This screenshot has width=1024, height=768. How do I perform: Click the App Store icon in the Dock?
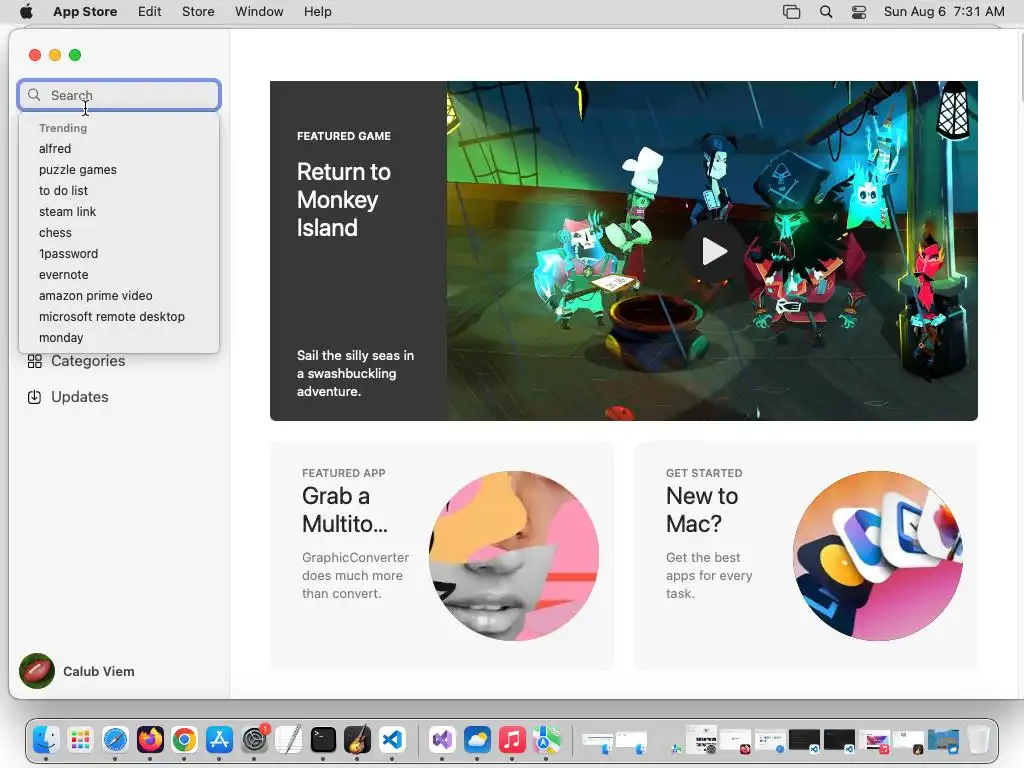click(x=219, y=740)
